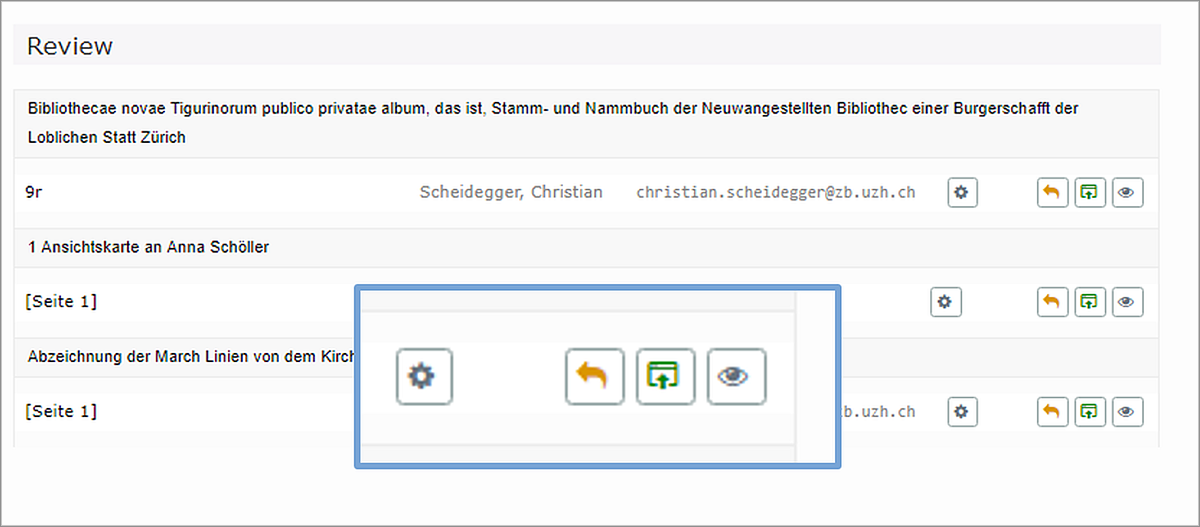1200x527 pixels.
Task: Click orange reject arrow in Abzeichnung row
Action: [1053, 411]
